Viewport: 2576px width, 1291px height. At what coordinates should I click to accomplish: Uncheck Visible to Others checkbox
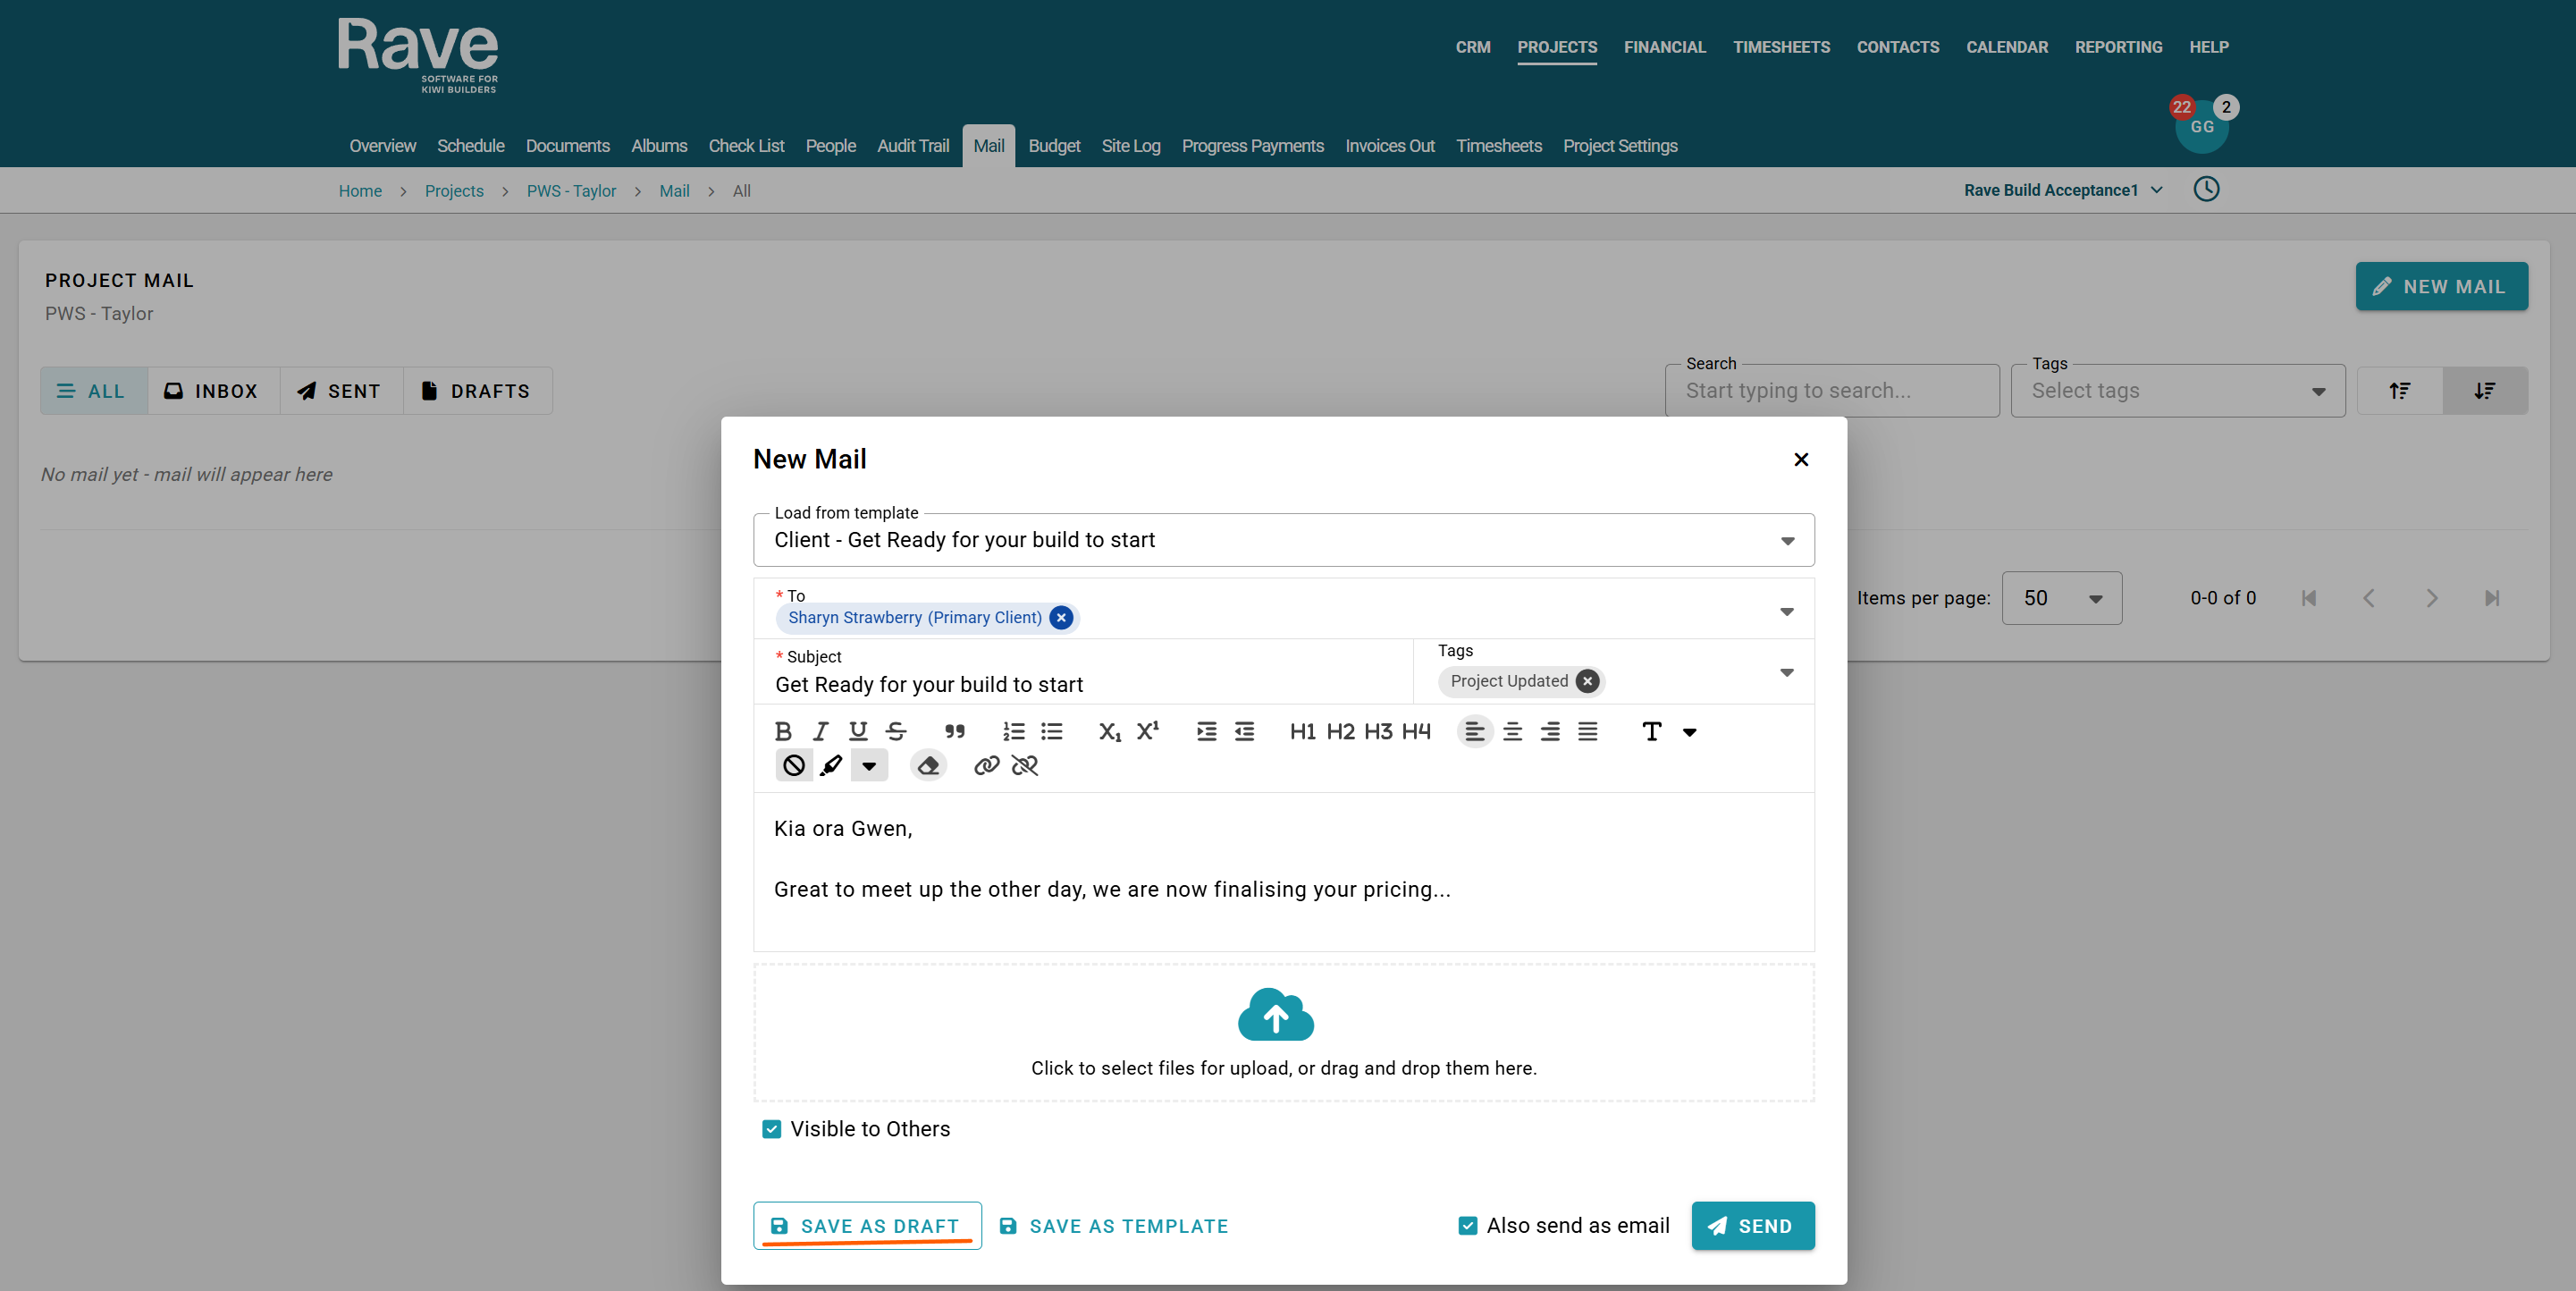(771, 1129)
